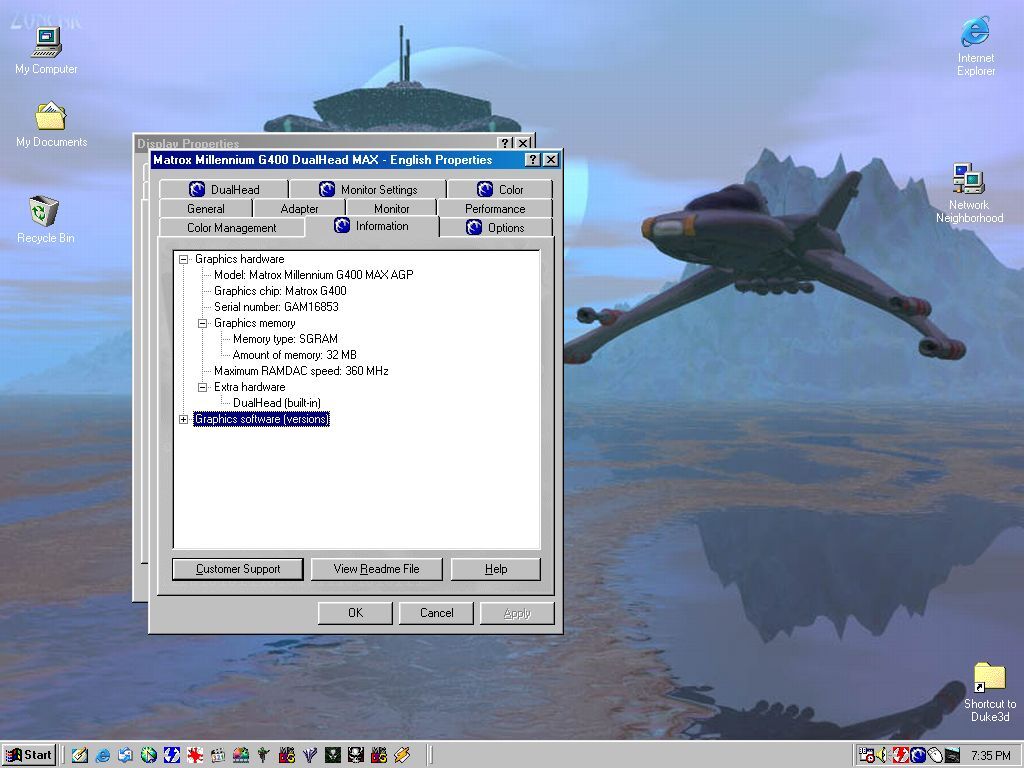Click the Winamp lightning bolt taskbar icon

(402, 755)
